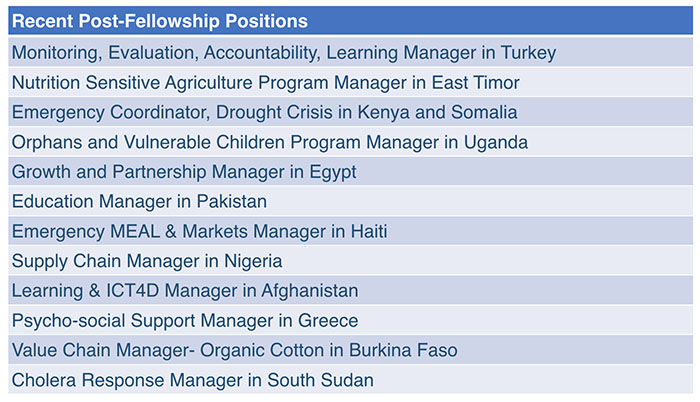Click the word Uganda in the table

pyautogui.click(x=496, y=143)
